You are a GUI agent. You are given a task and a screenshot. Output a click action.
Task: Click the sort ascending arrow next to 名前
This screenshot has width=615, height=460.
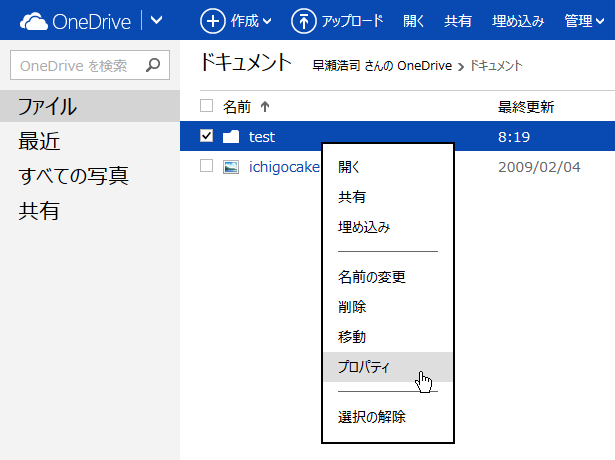[265, 107]
